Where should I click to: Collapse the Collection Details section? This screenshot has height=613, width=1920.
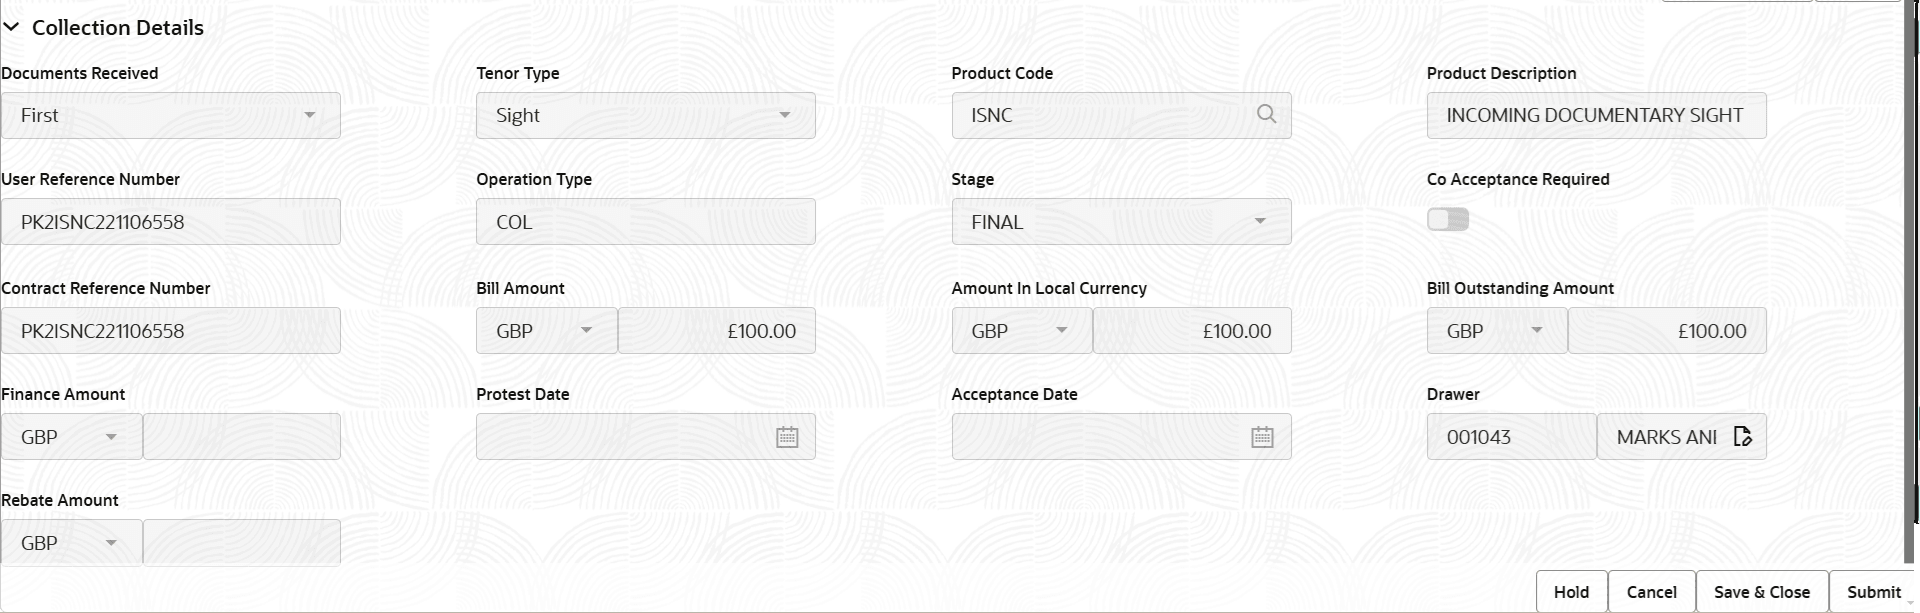click(12, 27)
